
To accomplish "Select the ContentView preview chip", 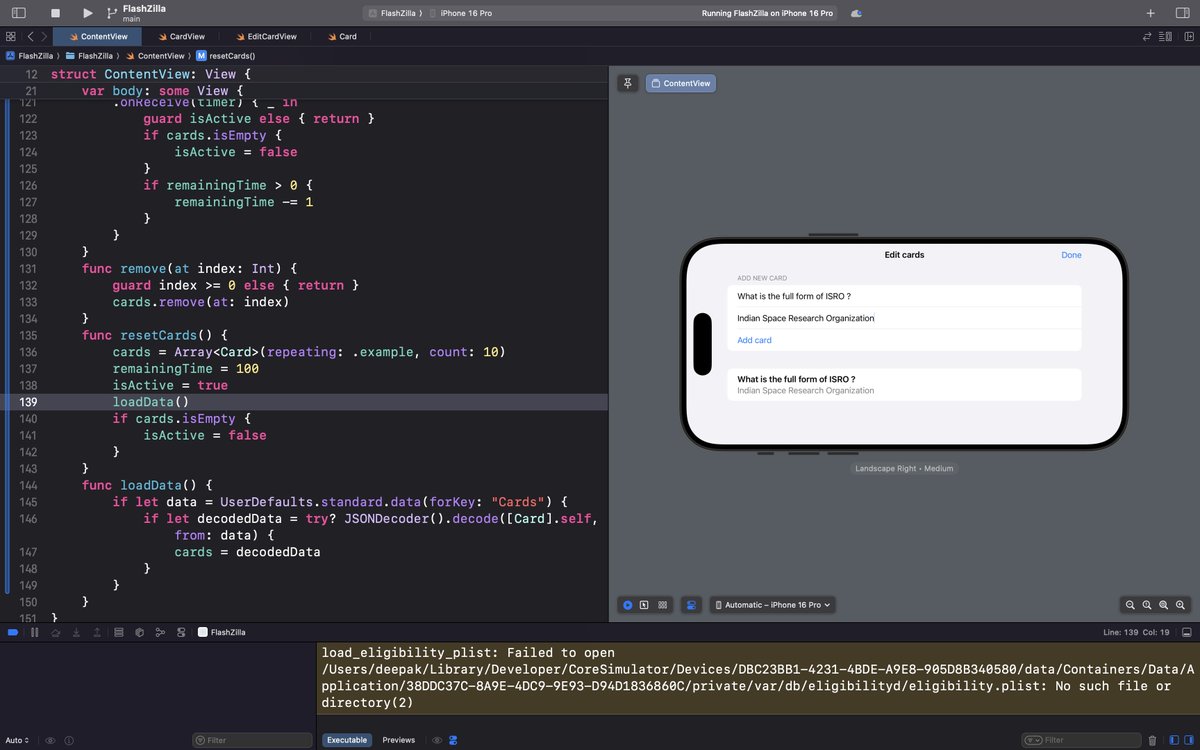I will [x=681, y=83].
